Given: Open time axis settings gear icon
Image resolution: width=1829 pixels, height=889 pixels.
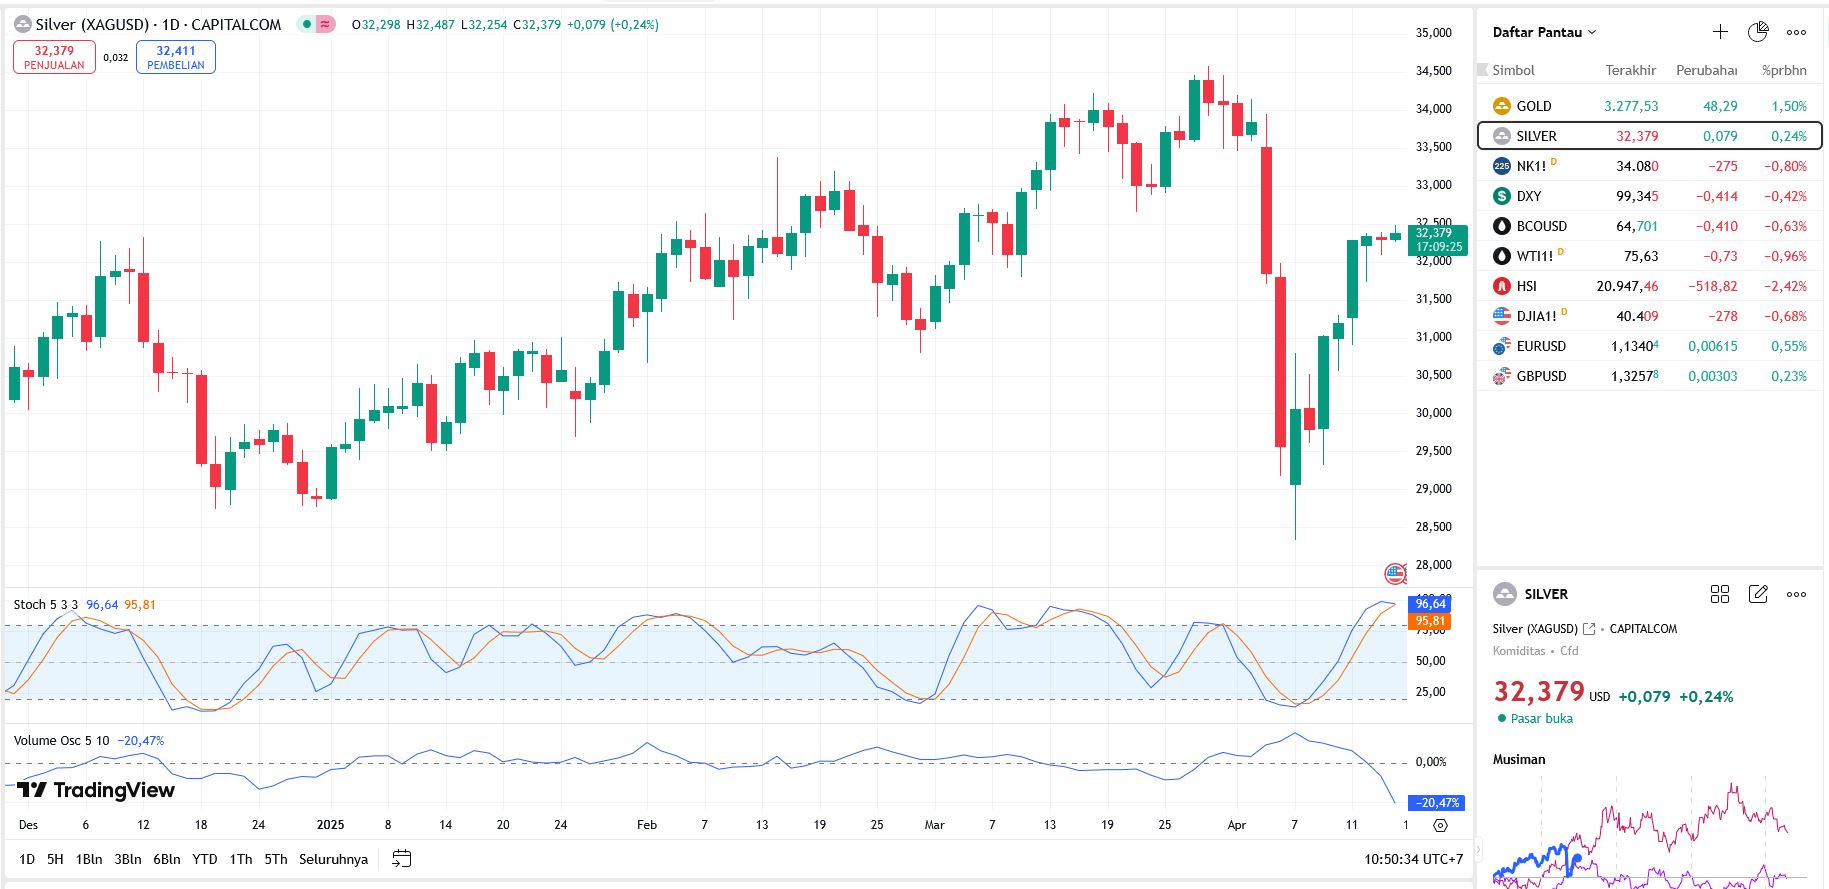Looking at the screenshot, I should tap(1440, 825).
